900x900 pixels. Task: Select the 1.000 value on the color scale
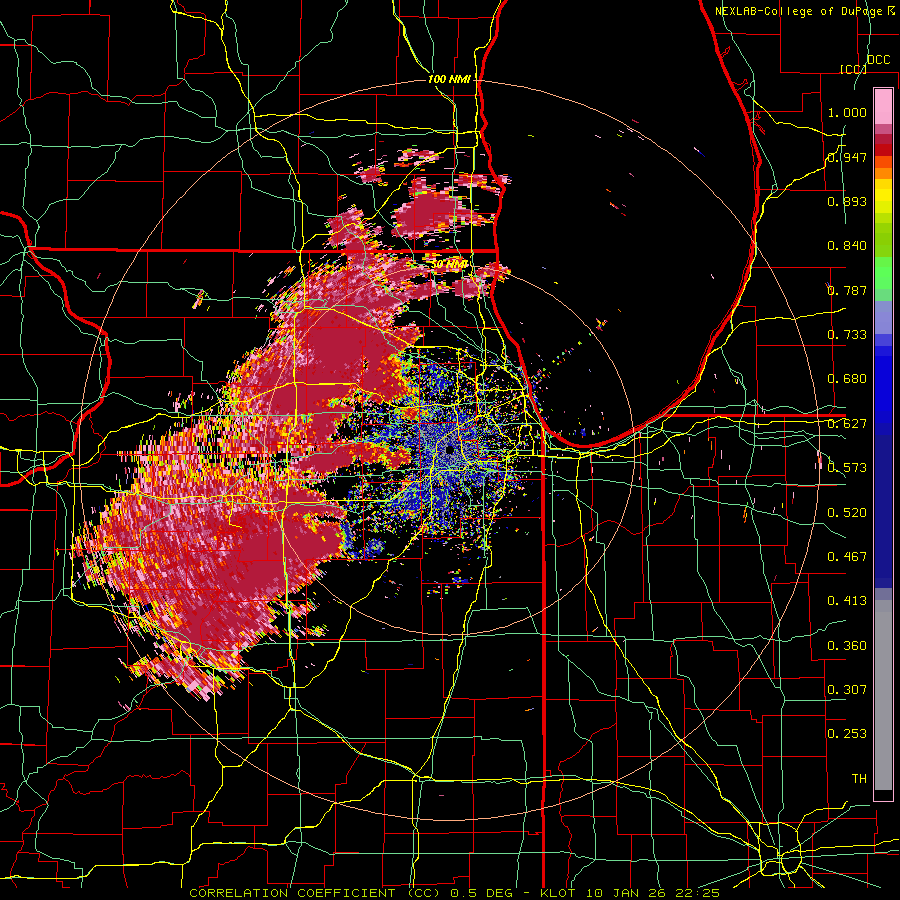[847, 112]
